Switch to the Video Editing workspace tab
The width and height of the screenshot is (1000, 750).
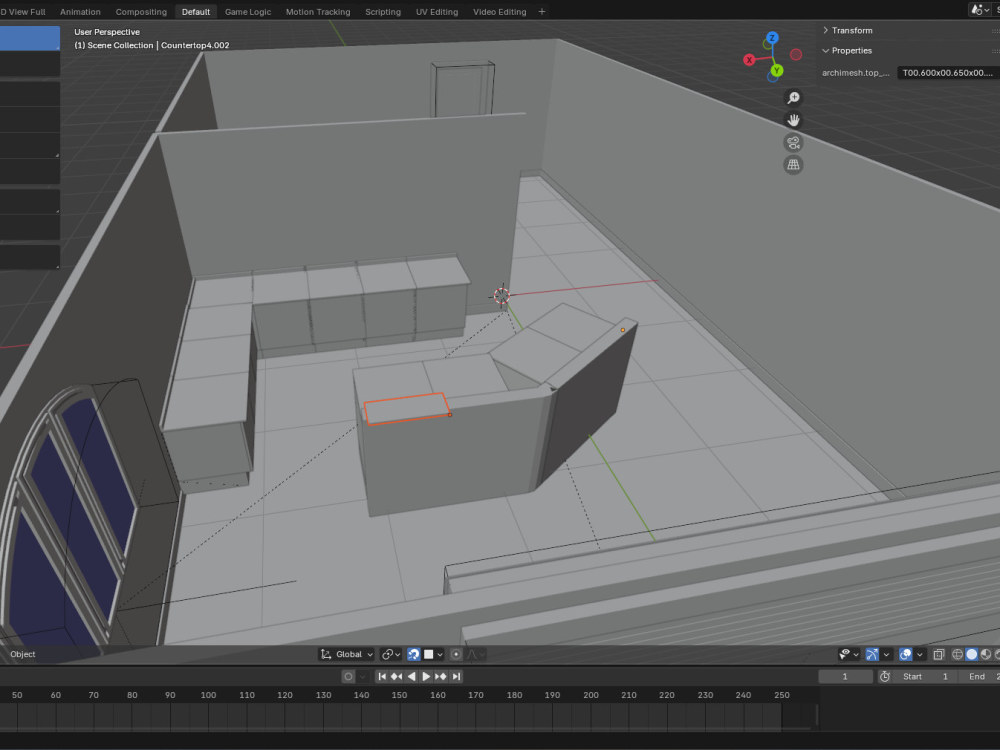[499, 11]
